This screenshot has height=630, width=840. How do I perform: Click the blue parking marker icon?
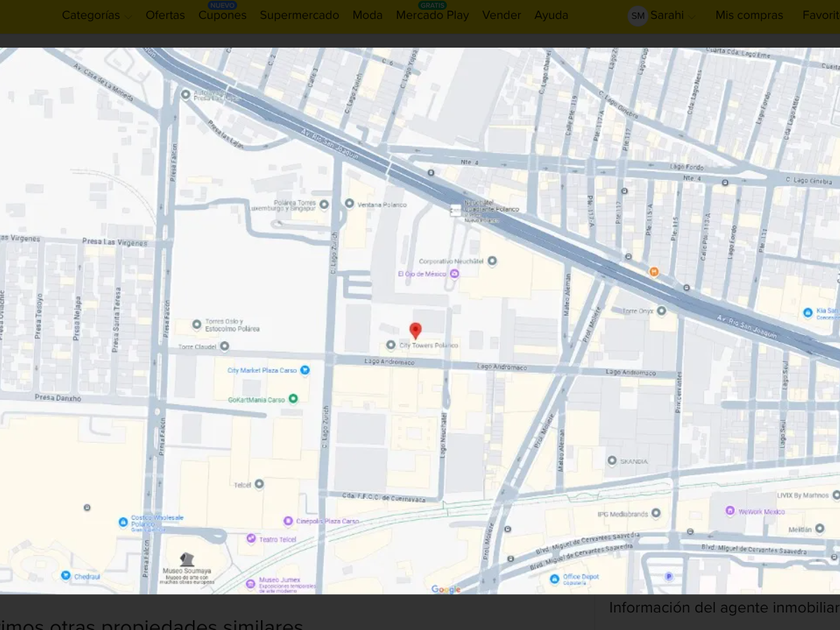click(668, 576)
